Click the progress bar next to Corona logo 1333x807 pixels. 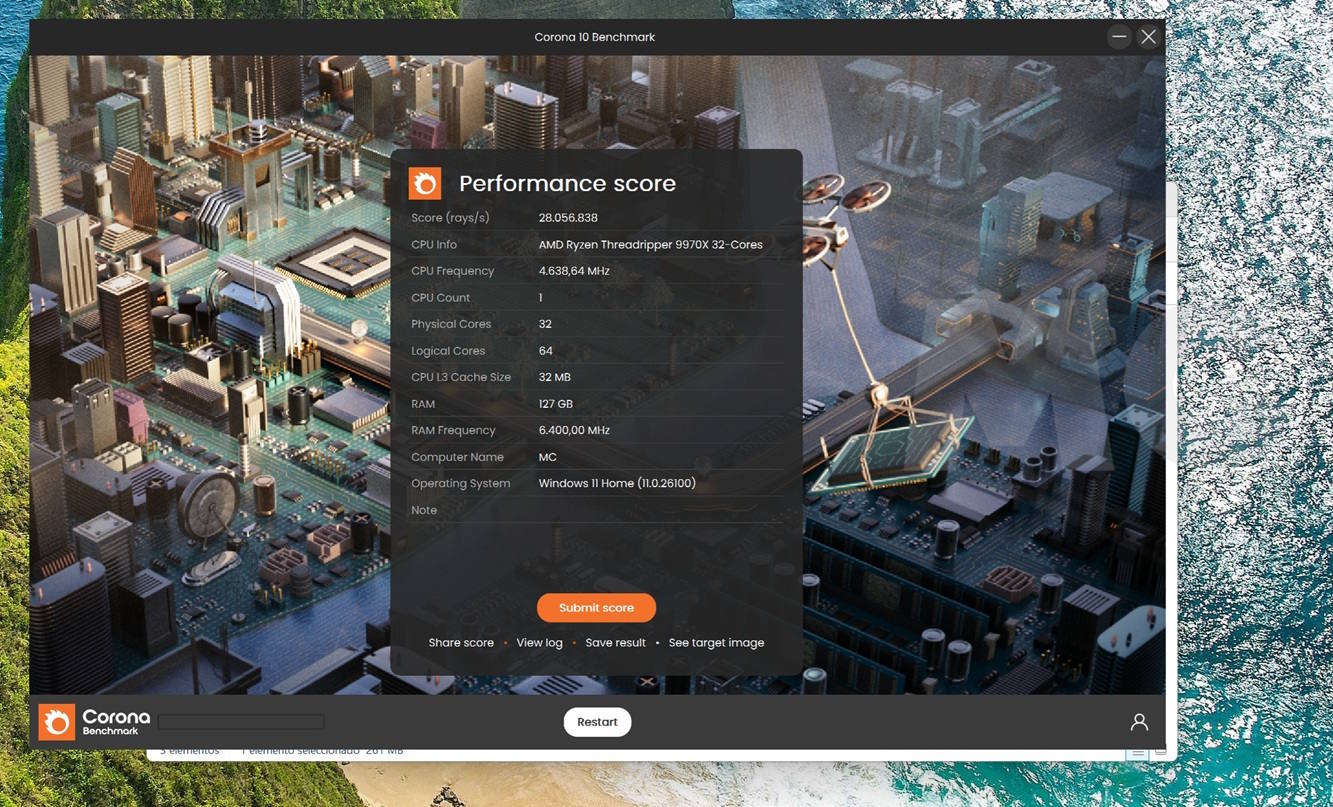241,722
